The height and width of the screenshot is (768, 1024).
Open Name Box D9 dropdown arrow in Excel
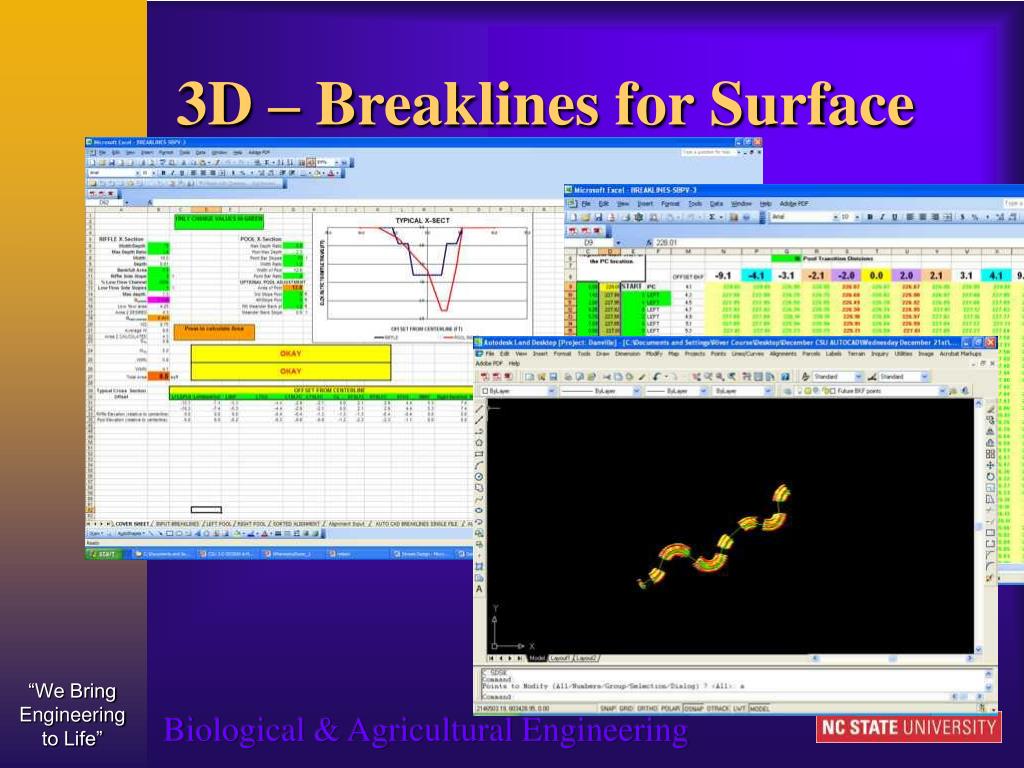click(x=618, y=243)
